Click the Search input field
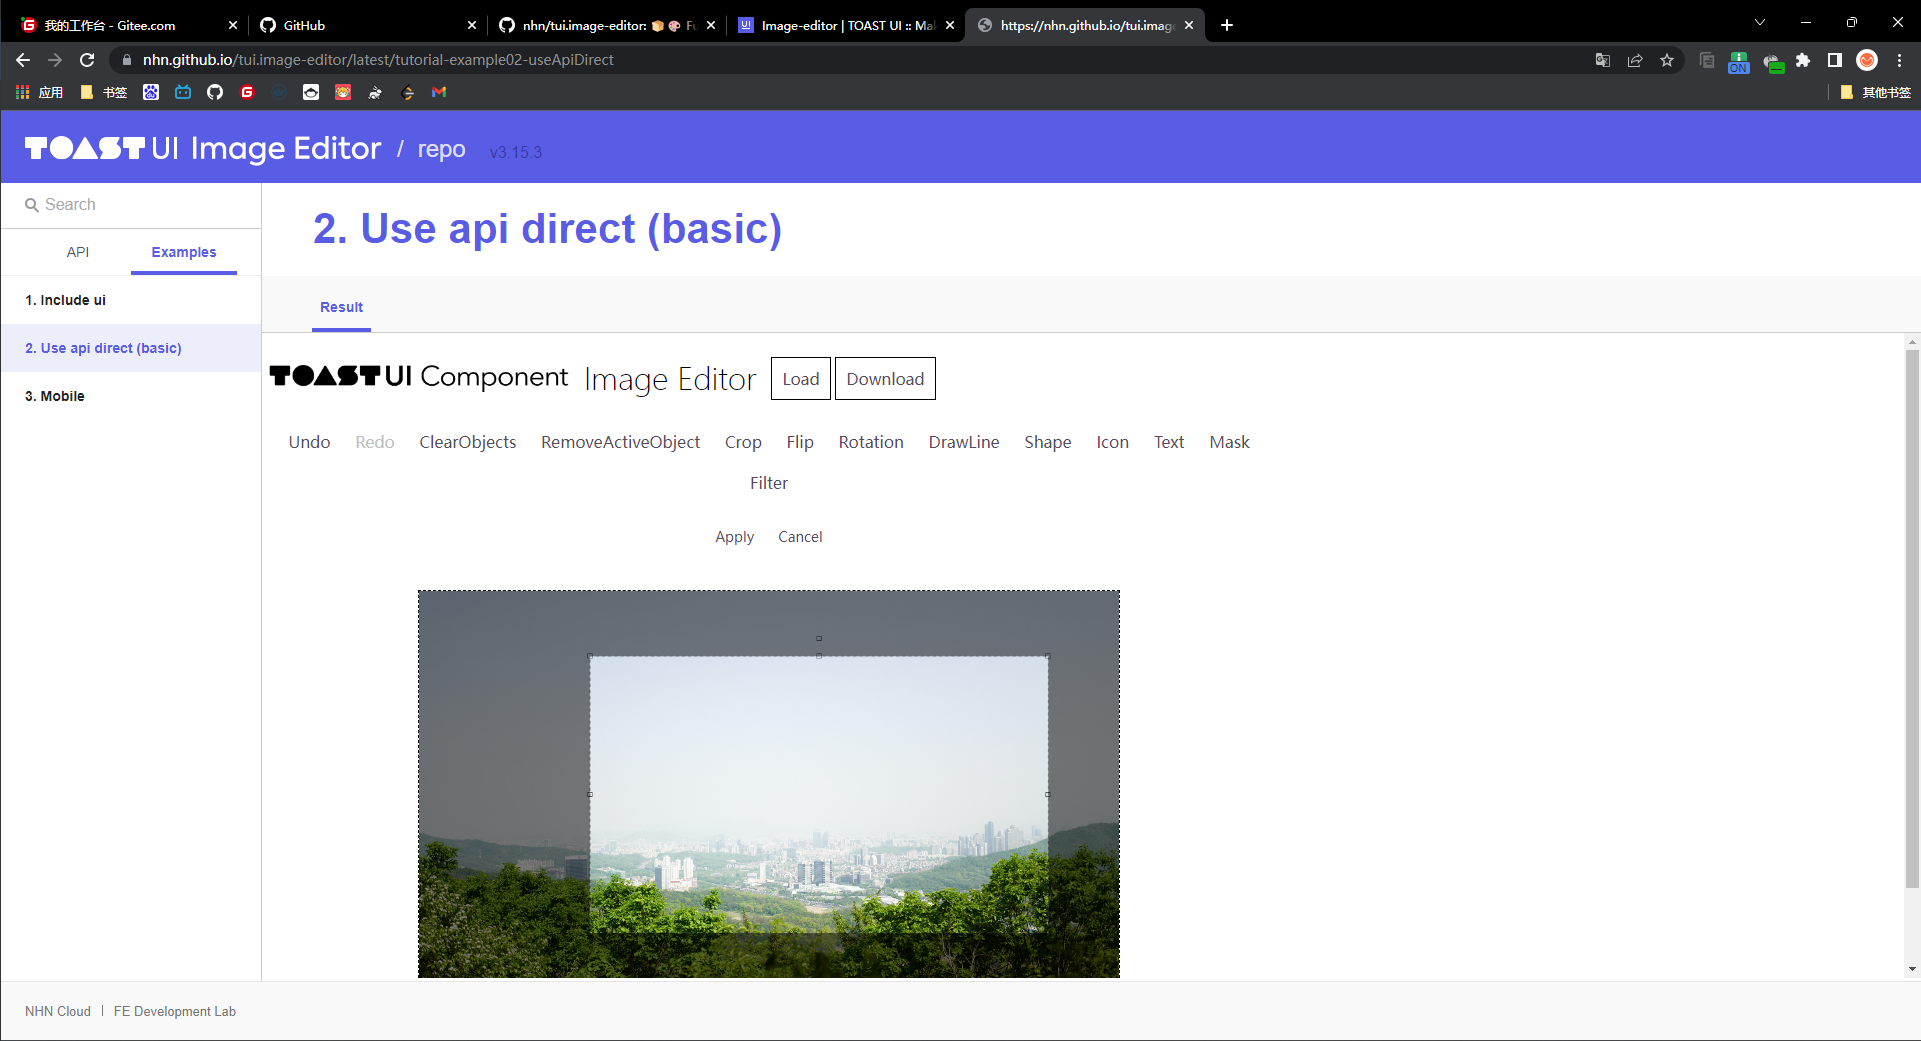The height and width of the screenshot is (1041, 1921). tap(140, 204)
